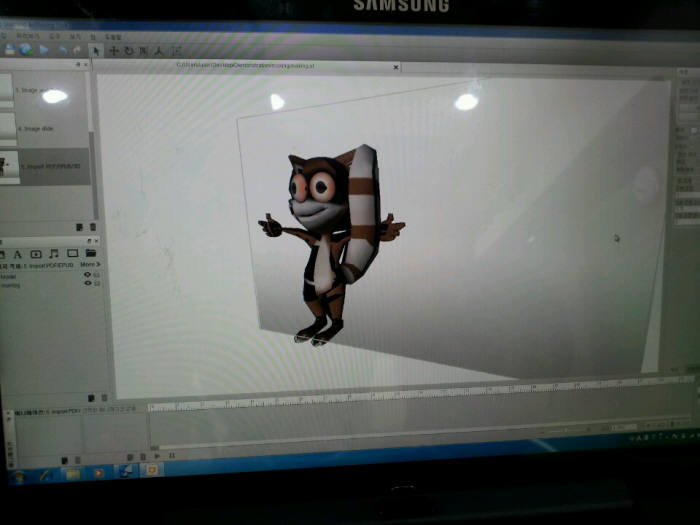Viewport: 700px width, 525px height.
Task: Toggle visibility eye for Model layer
Action: pyautogui.click(x=87, y=275)
